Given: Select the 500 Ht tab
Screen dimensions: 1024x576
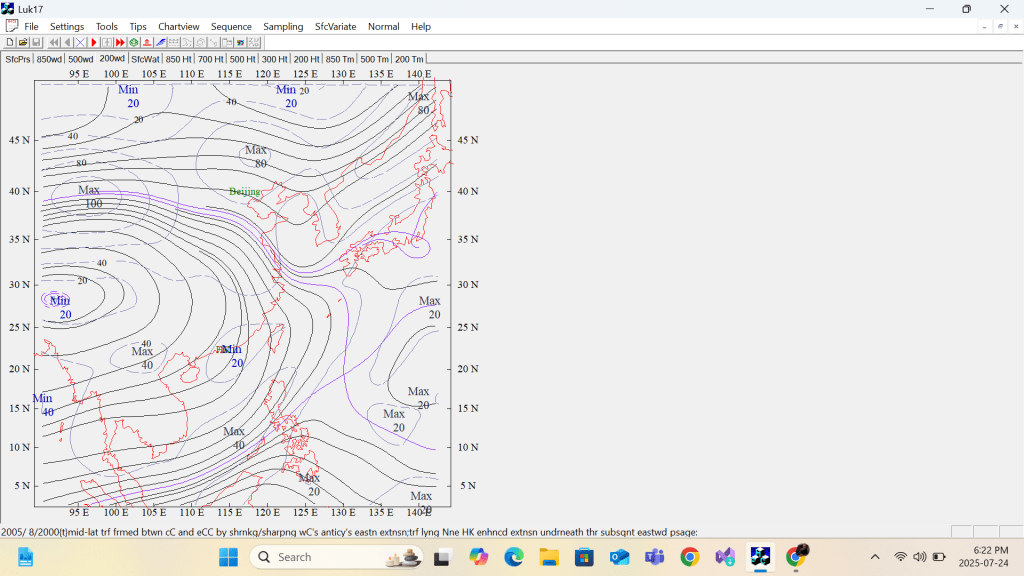Looking at the screenshot, I should tap(242, 59).
